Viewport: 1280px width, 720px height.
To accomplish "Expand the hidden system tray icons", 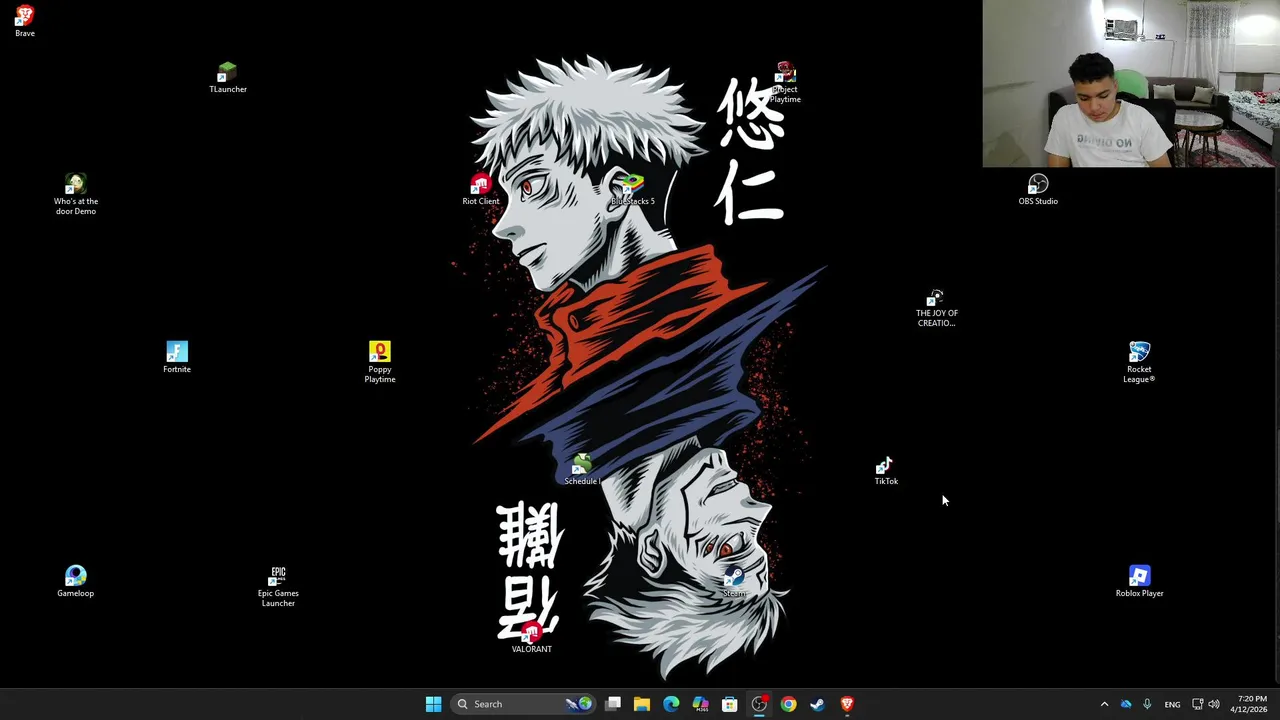I will click(x=1104, y=704).
